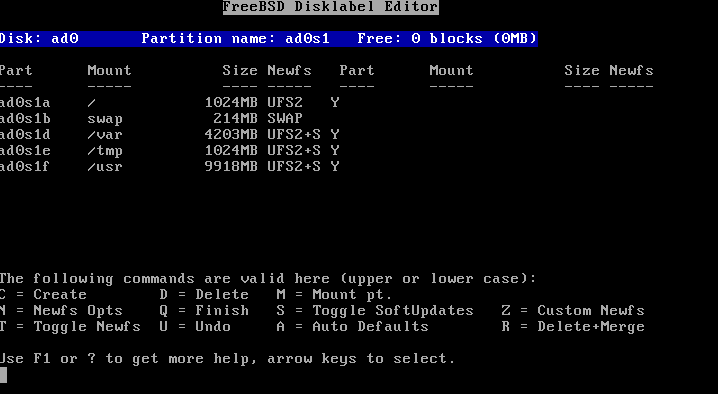
Task: Click the 'N = Newfs Opts' command
Action: tap(61, 311)
